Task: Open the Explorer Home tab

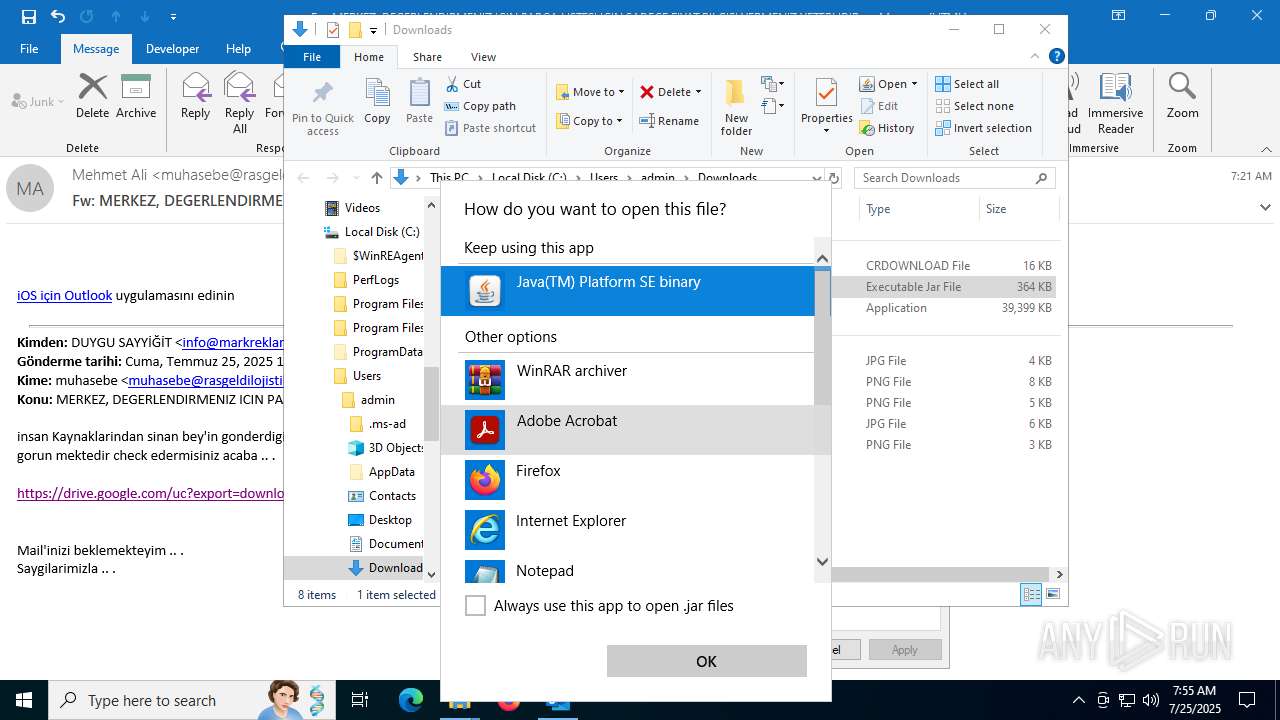Action: (x=368, y=57)
